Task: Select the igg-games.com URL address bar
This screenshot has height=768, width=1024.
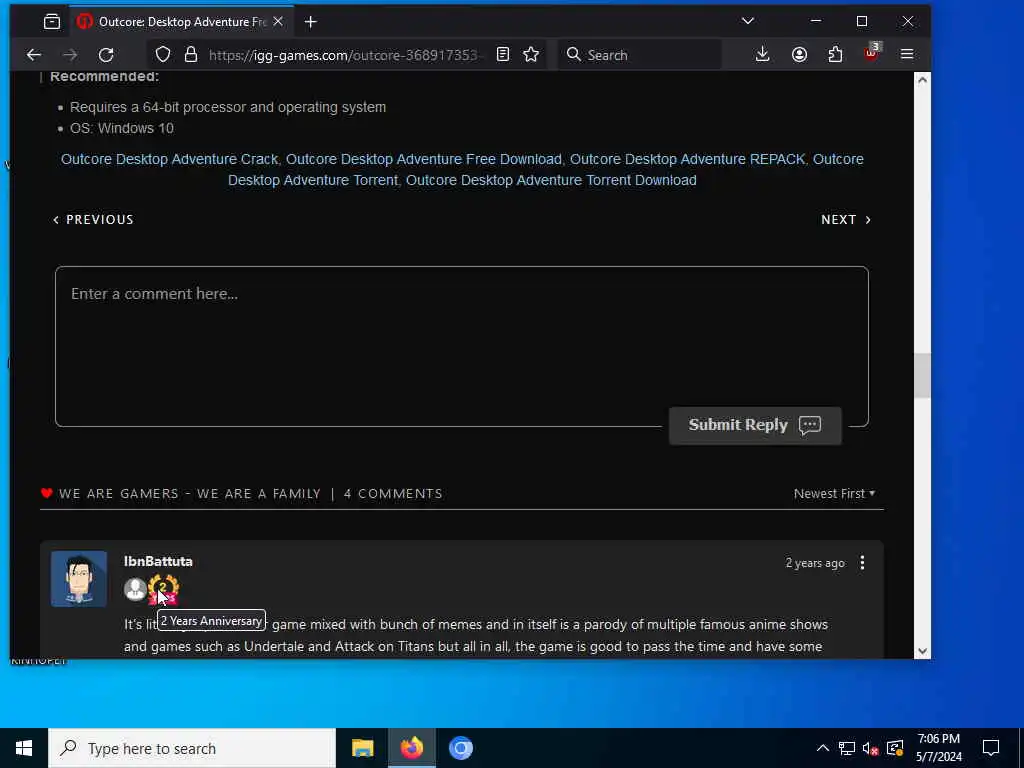Action: (347, 55)
